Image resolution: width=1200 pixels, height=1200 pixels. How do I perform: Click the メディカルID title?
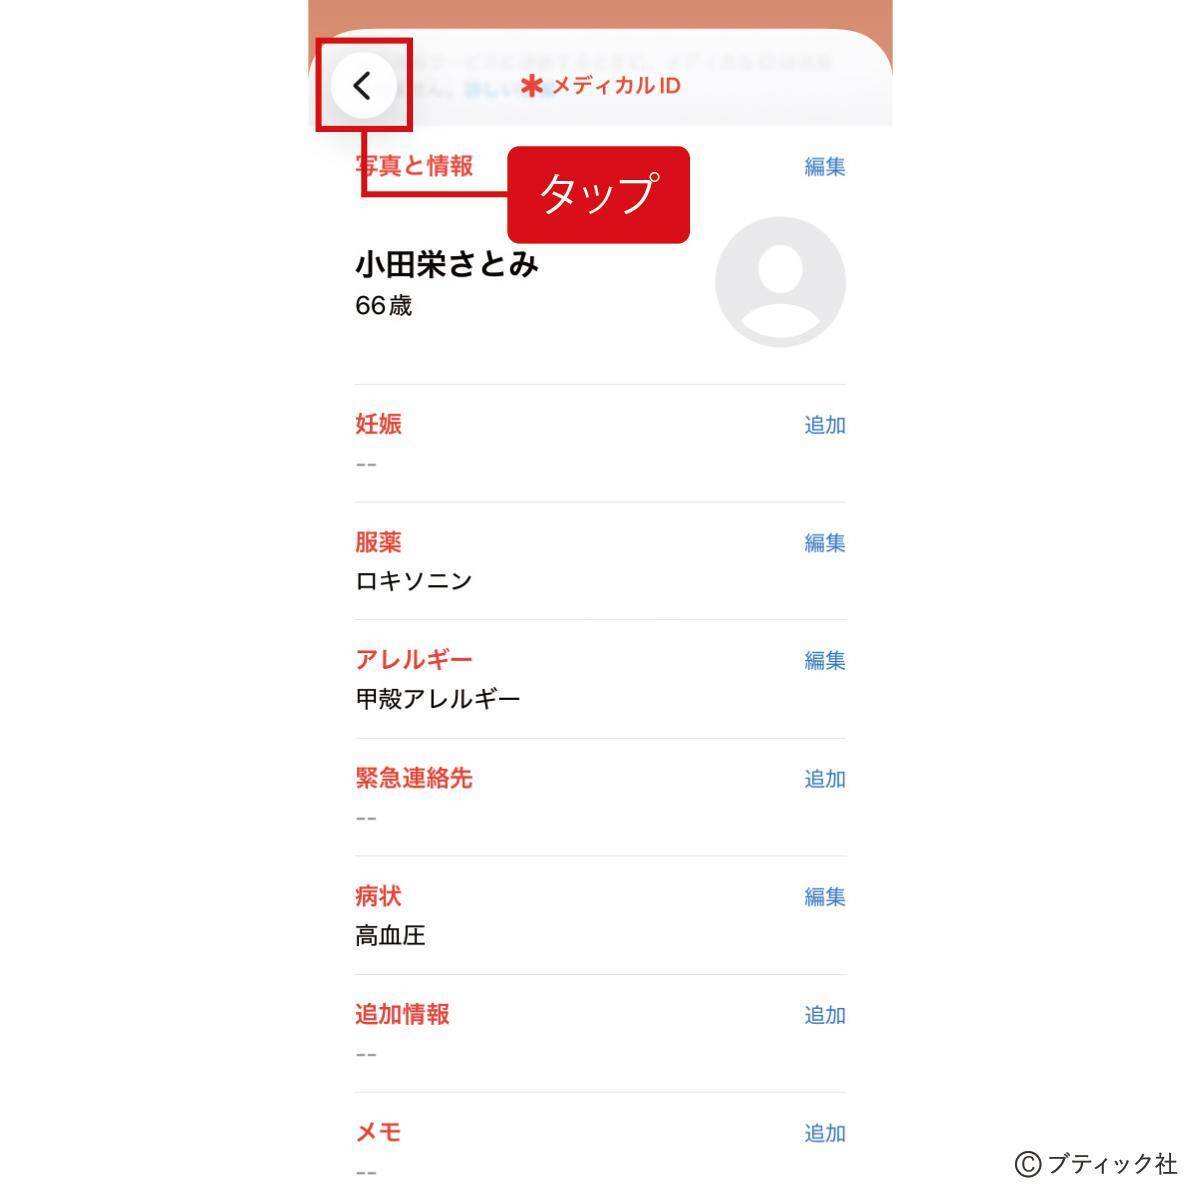point(614,85)
